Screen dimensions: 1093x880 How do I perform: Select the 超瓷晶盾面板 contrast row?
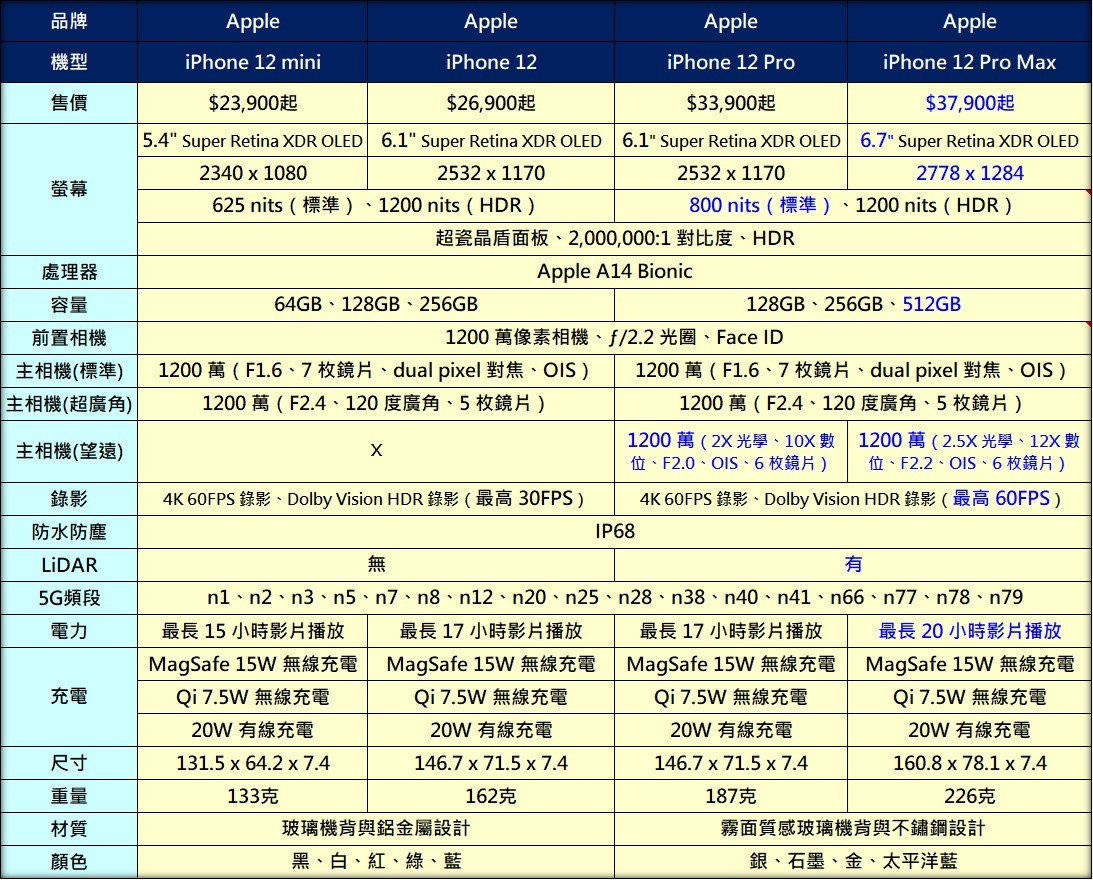pos(614,238)
